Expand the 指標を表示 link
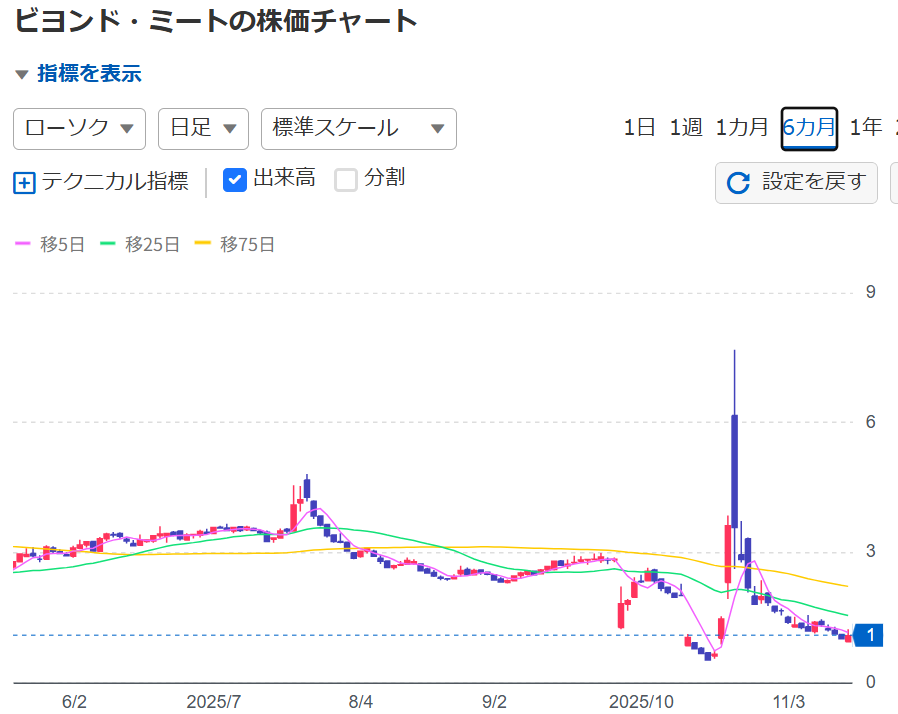898x714 pixels. click(x=89, y=73)
